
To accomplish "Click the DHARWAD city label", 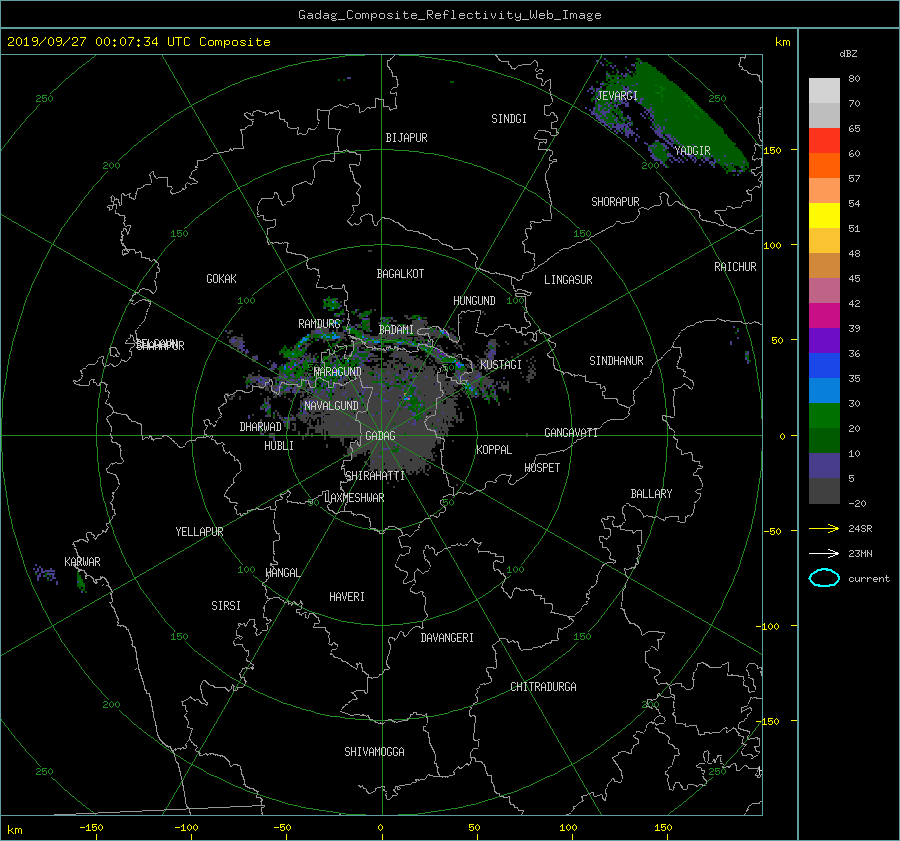I will click(x=261, y=427).
